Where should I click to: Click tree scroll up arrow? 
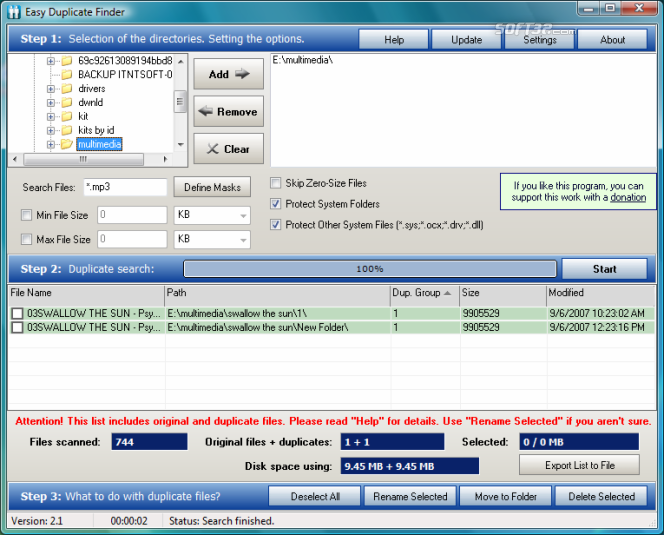(x=181, y=61)
